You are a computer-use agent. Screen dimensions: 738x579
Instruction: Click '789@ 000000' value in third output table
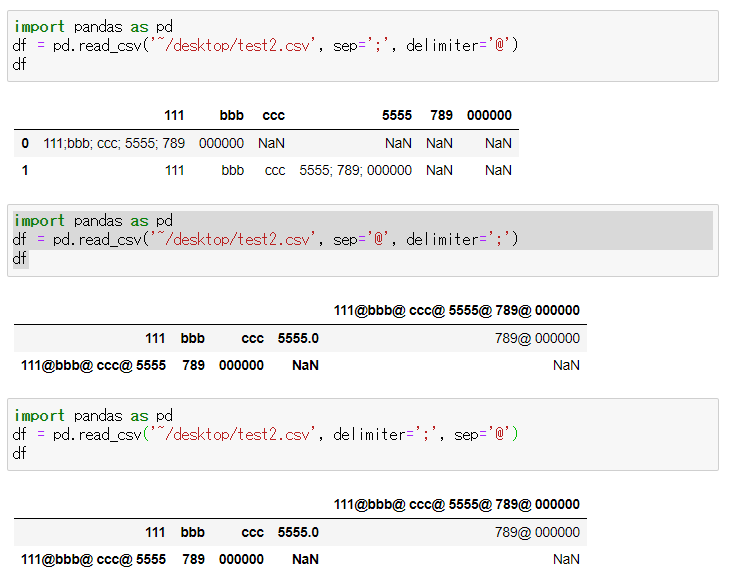(x=537, y=532)
